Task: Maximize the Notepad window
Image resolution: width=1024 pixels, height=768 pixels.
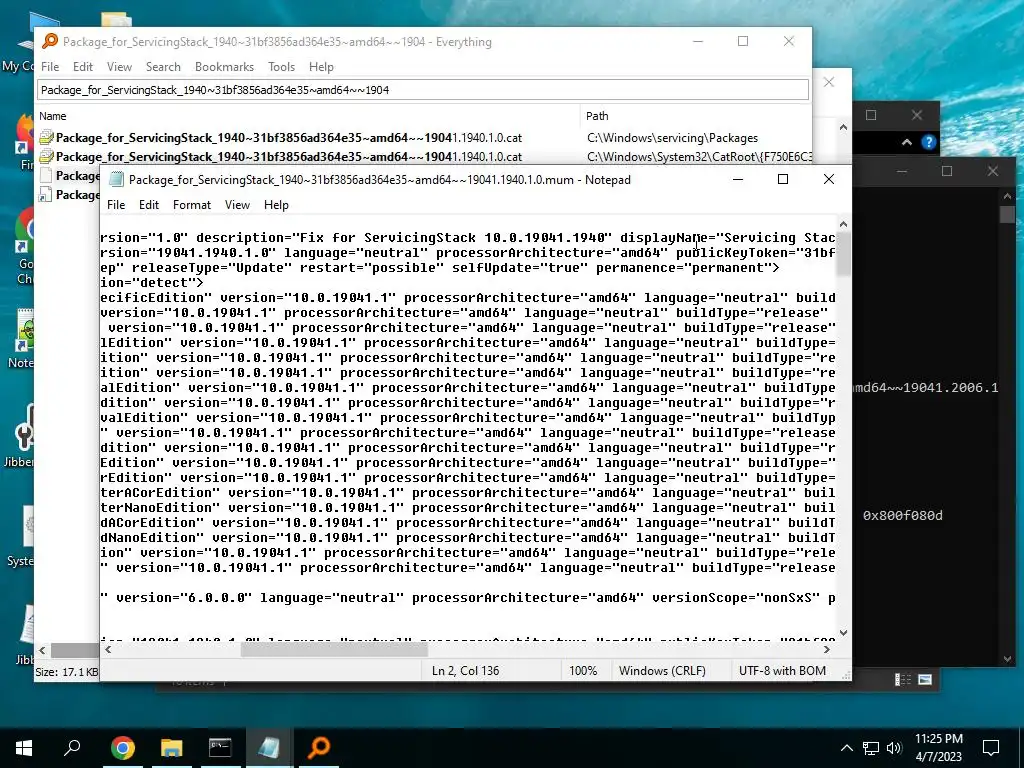Action: [783, 179]
